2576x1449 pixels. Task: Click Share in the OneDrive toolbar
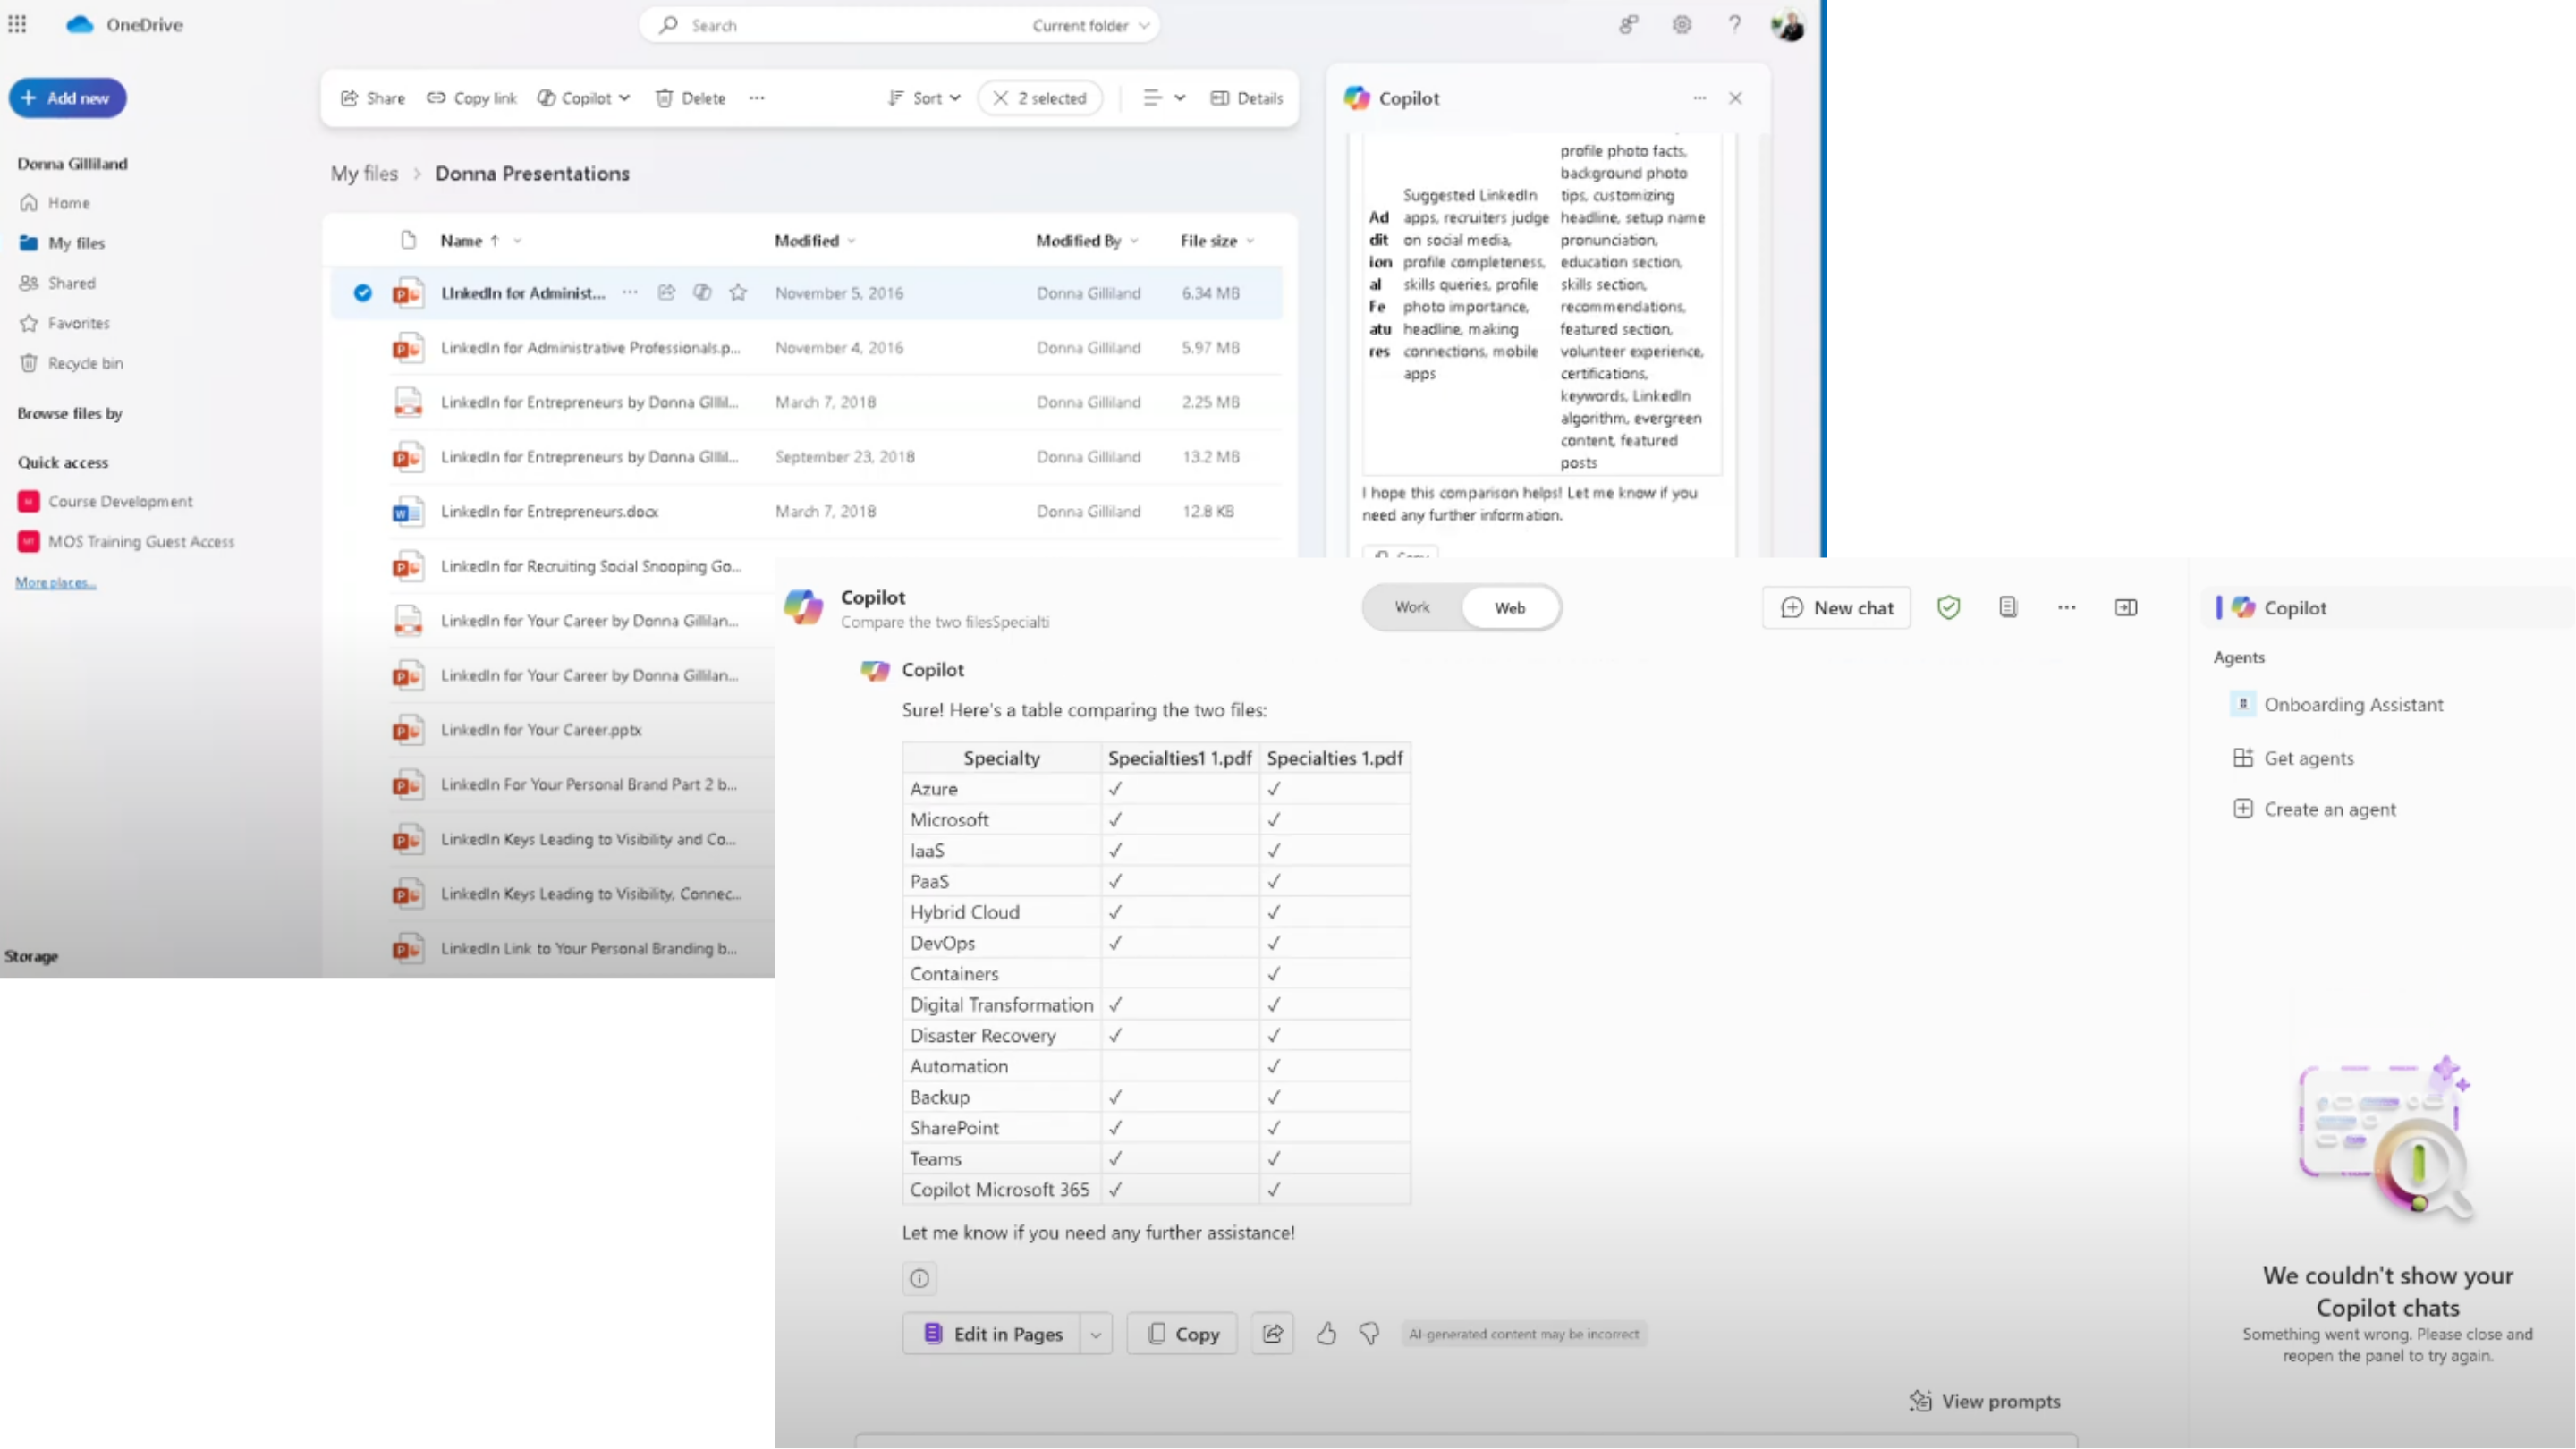click(x=373, y=98)
